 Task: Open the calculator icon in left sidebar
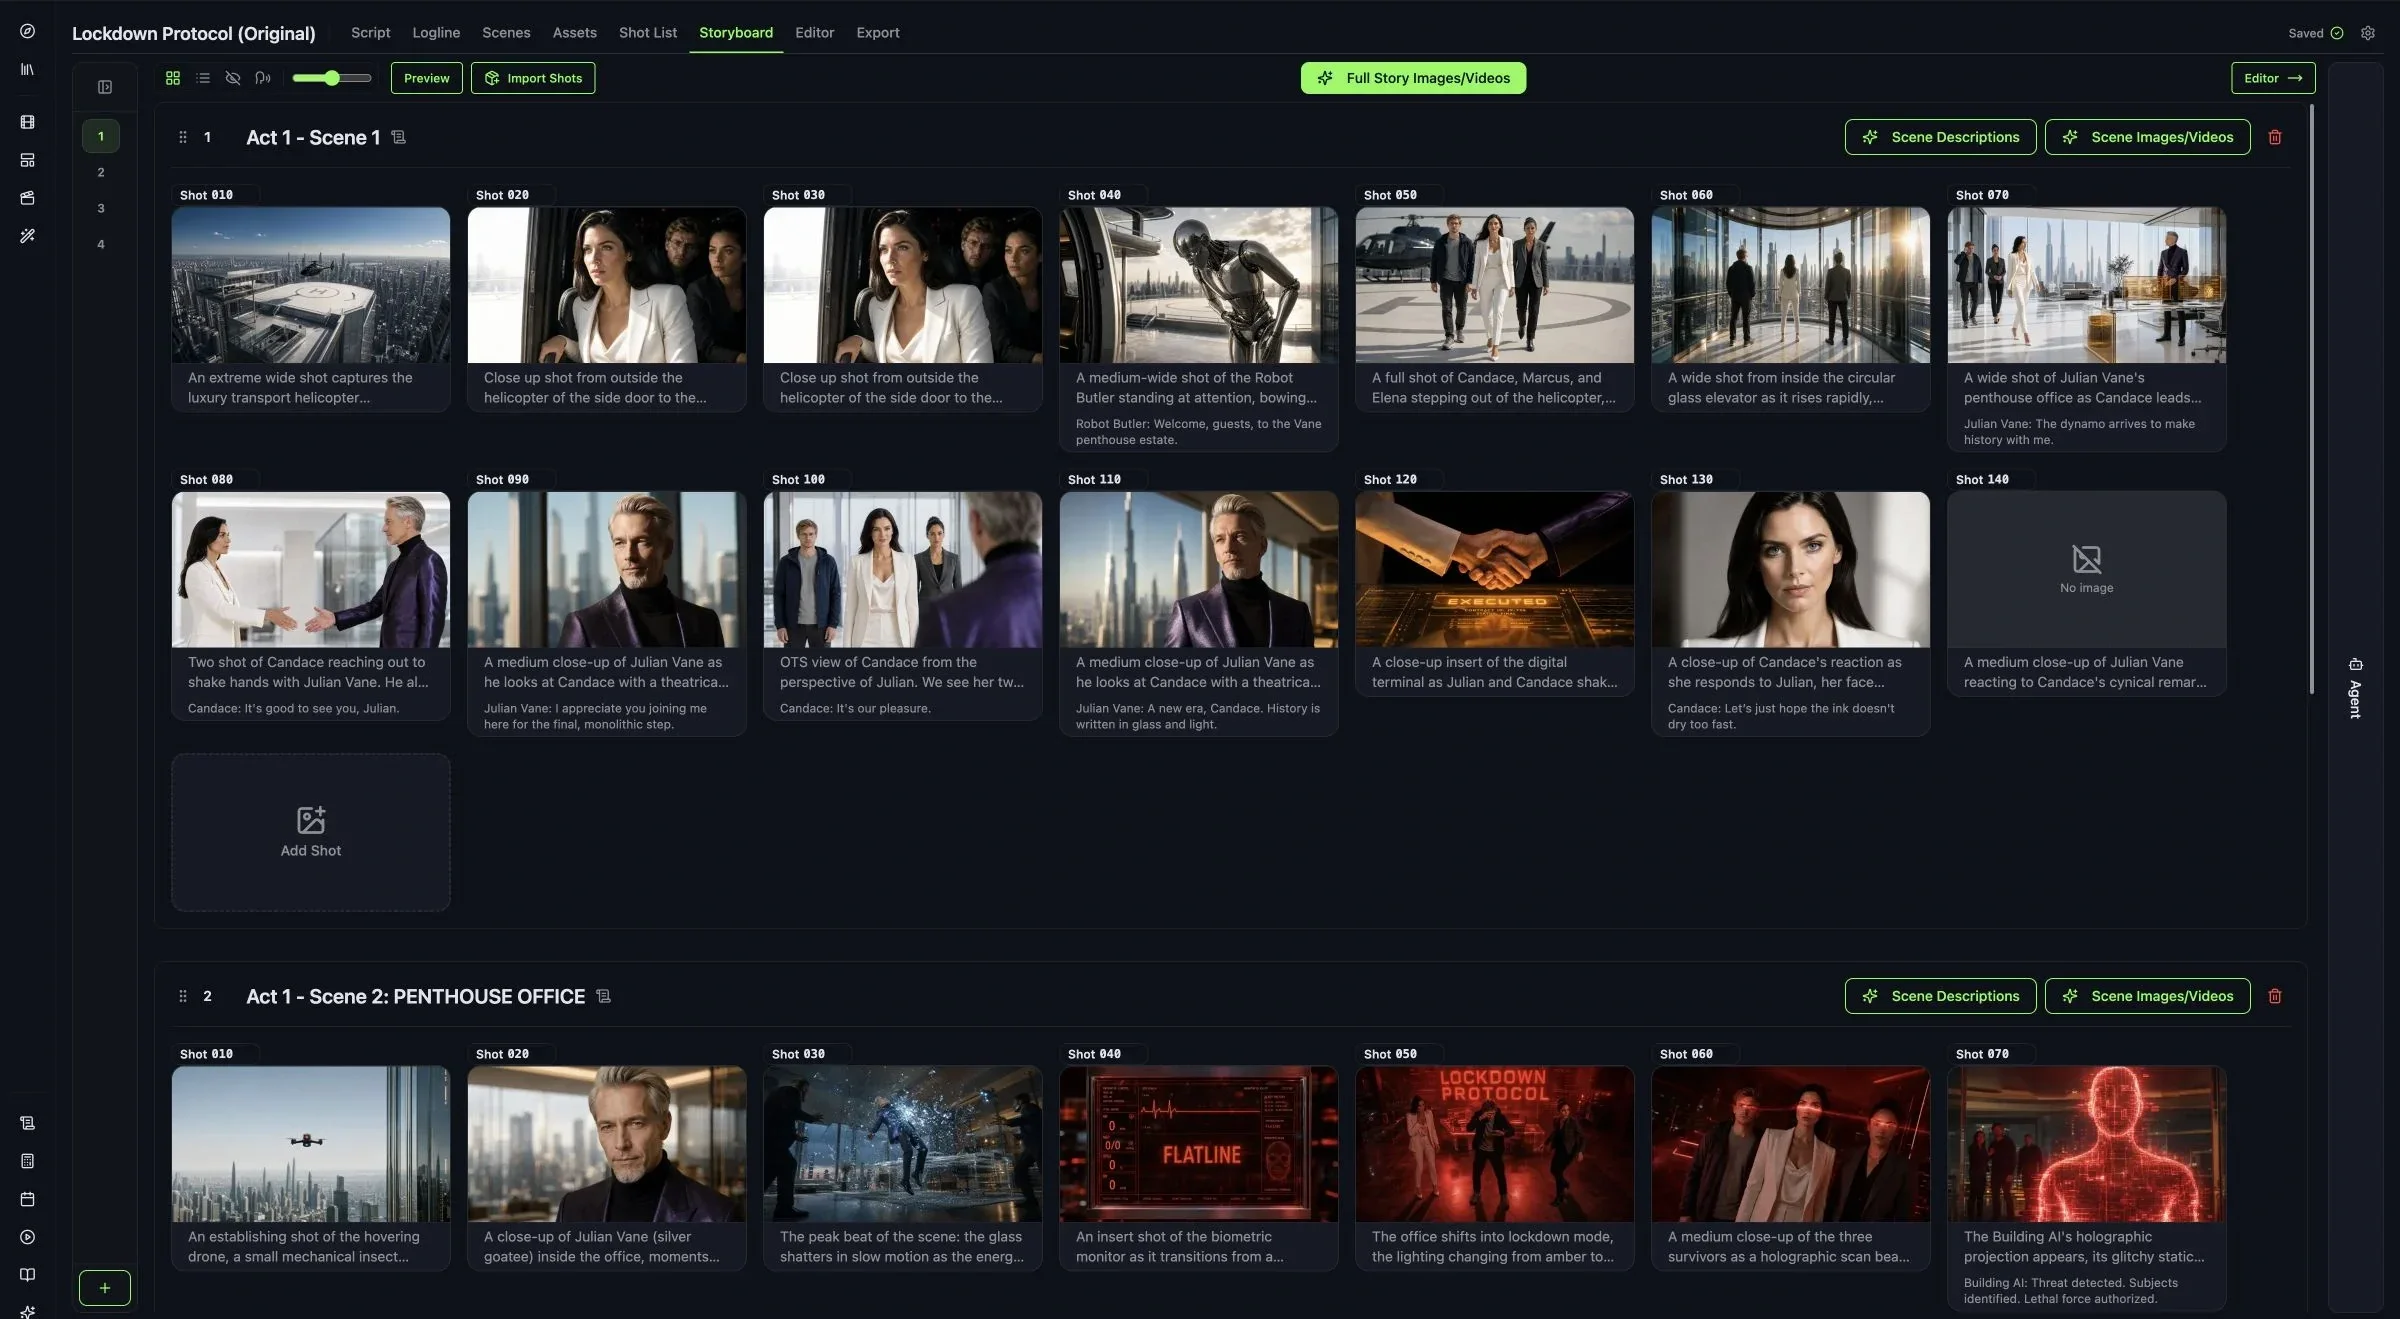[x=27, y=1161]
